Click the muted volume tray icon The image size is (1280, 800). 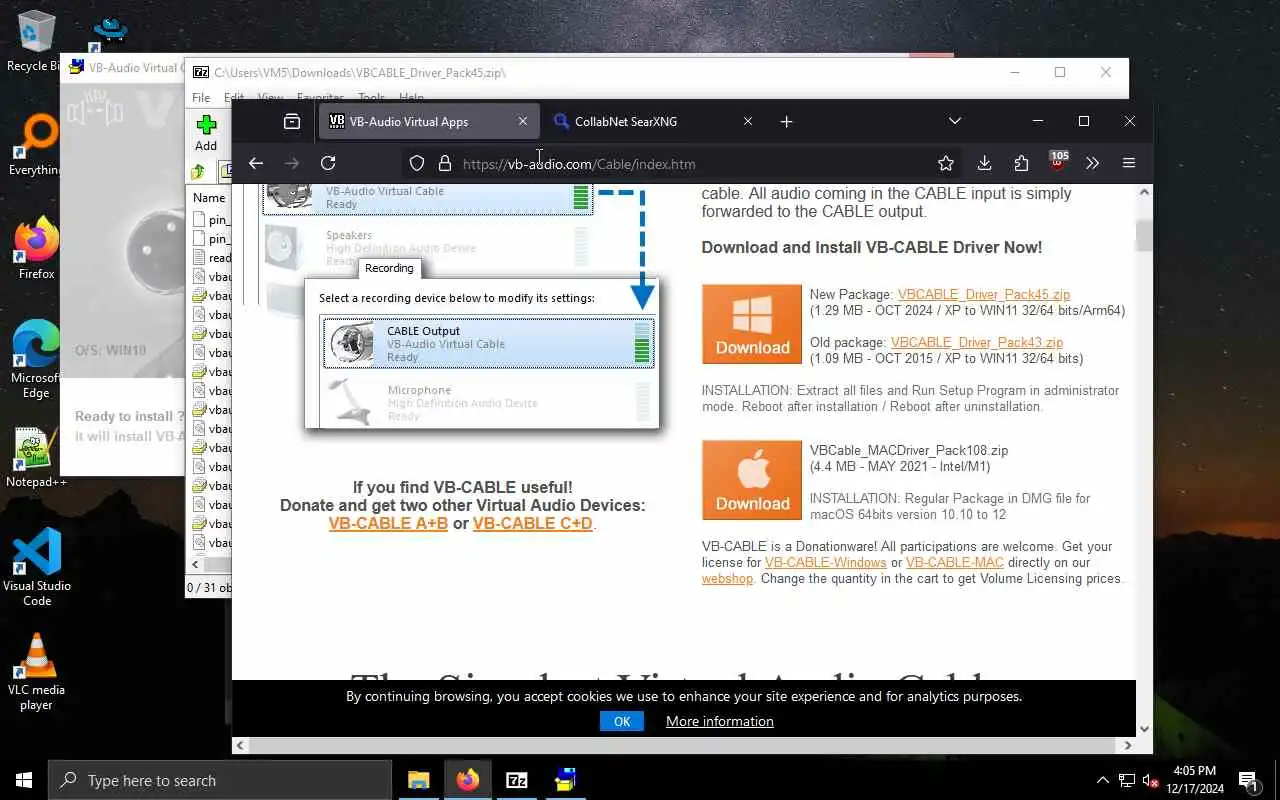(1151, 780)
